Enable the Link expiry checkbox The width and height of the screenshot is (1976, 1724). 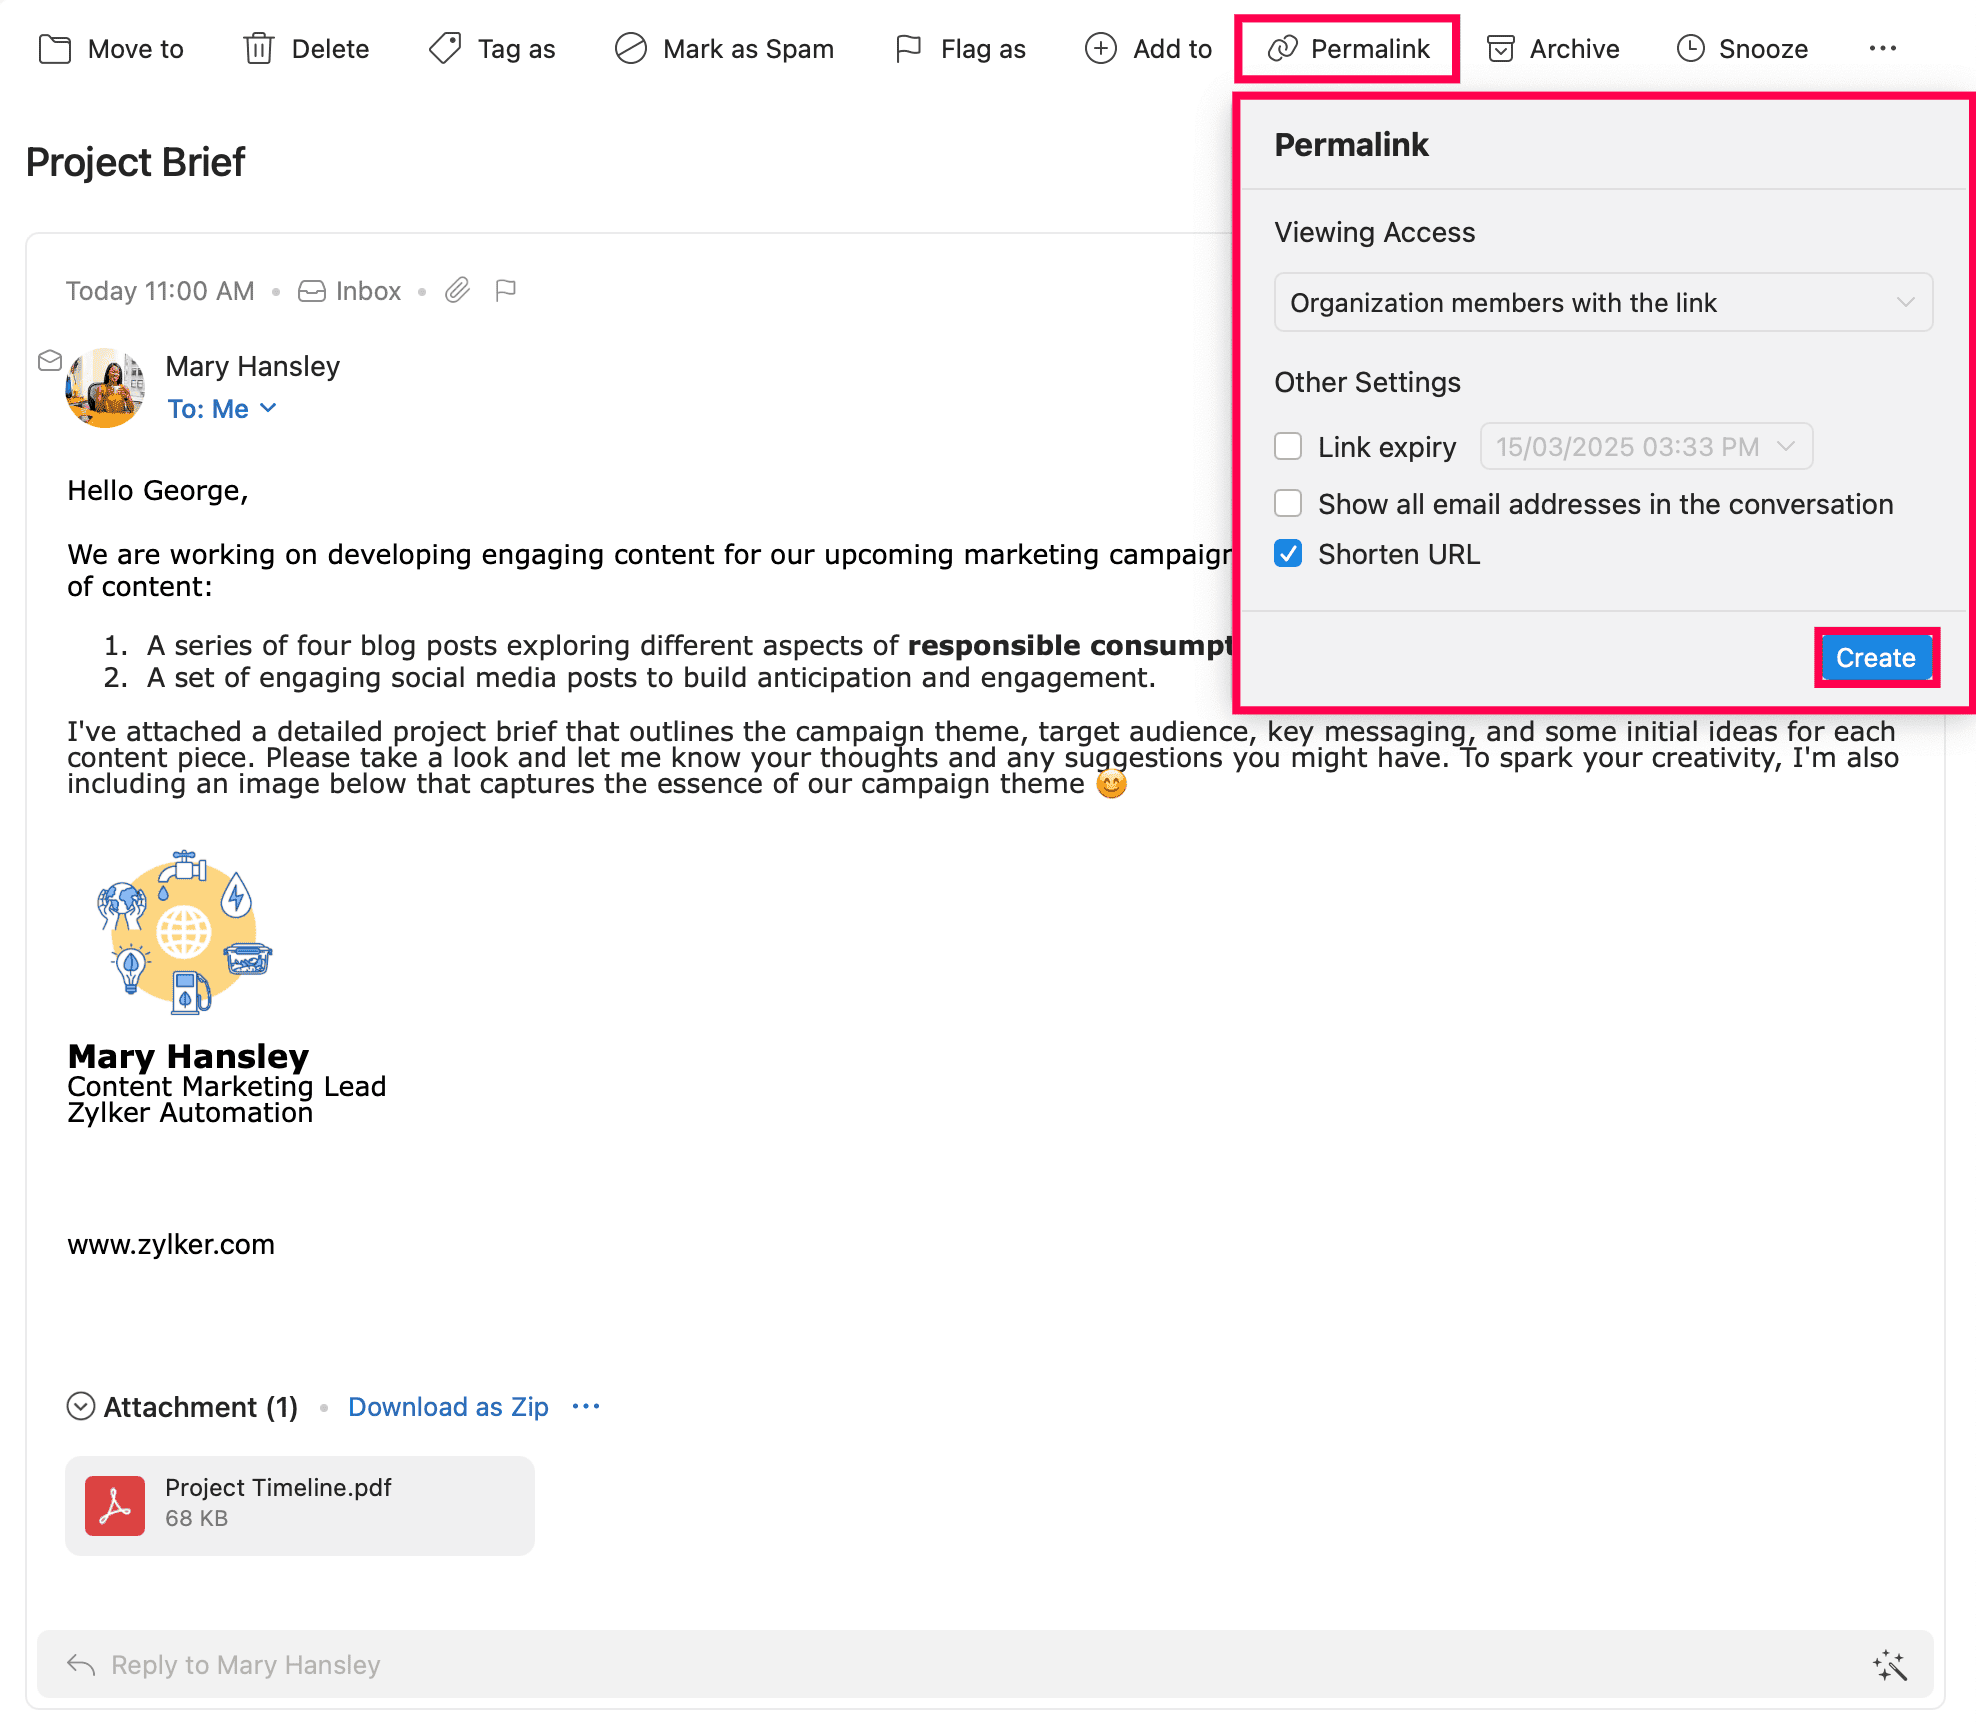point(1288,447)
